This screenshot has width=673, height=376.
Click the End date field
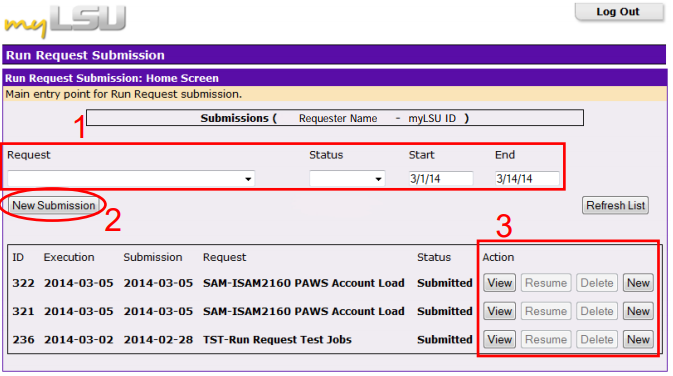pyautogui.click(x=527, y=179)
